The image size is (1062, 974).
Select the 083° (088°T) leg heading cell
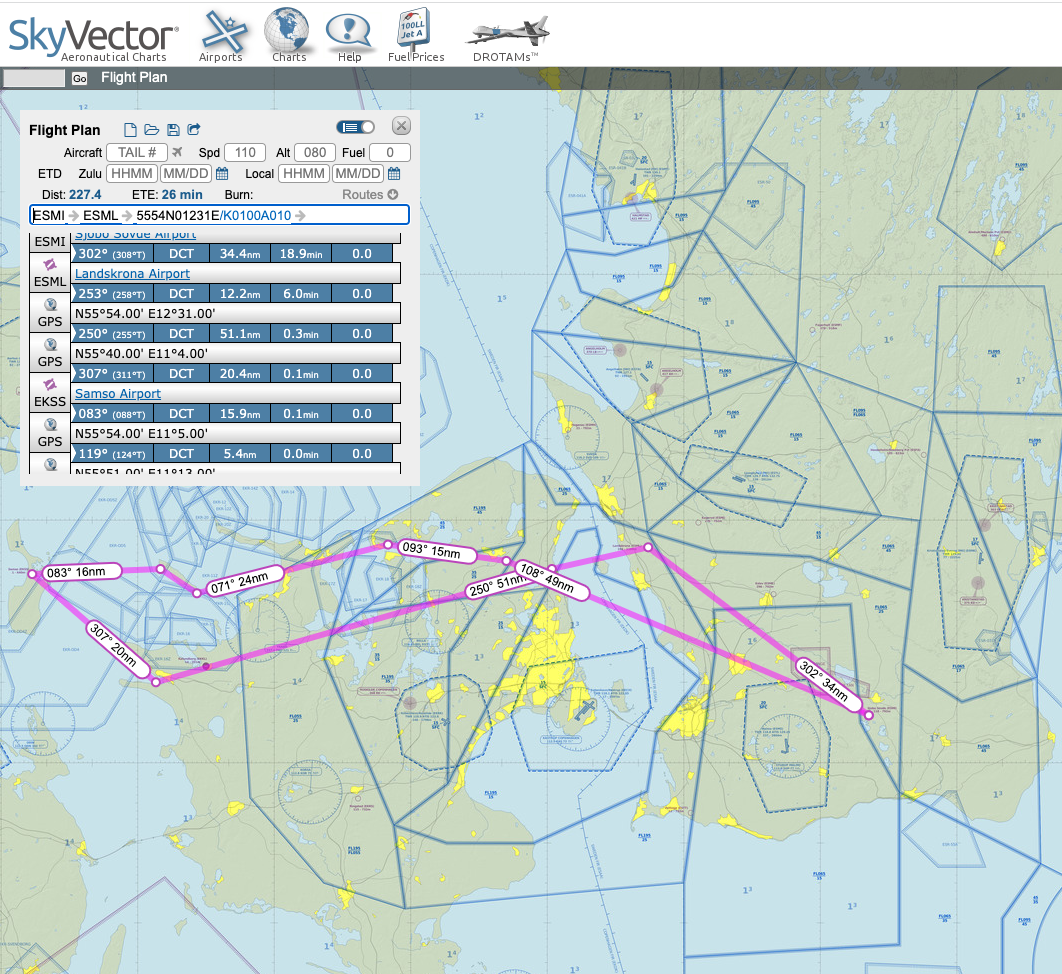(112, 414)
